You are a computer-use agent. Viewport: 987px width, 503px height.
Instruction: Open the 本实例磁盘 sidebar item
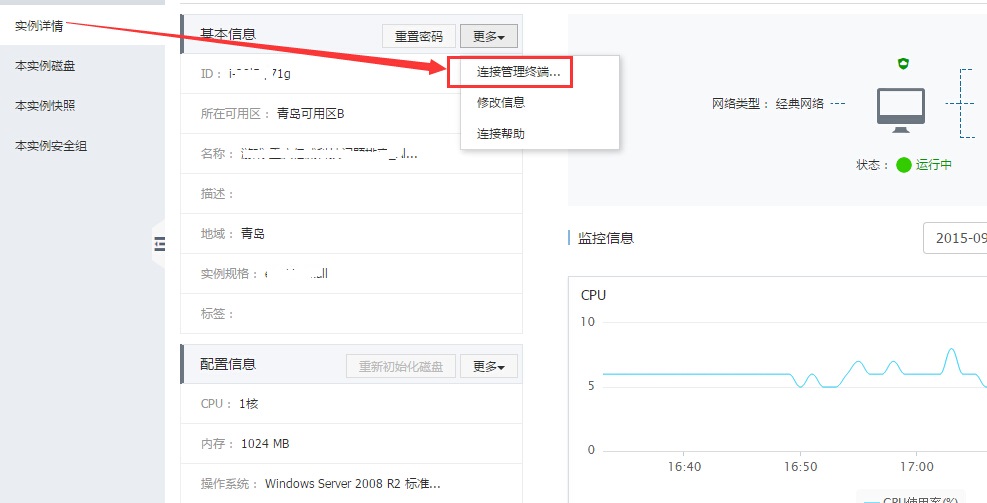45,66
